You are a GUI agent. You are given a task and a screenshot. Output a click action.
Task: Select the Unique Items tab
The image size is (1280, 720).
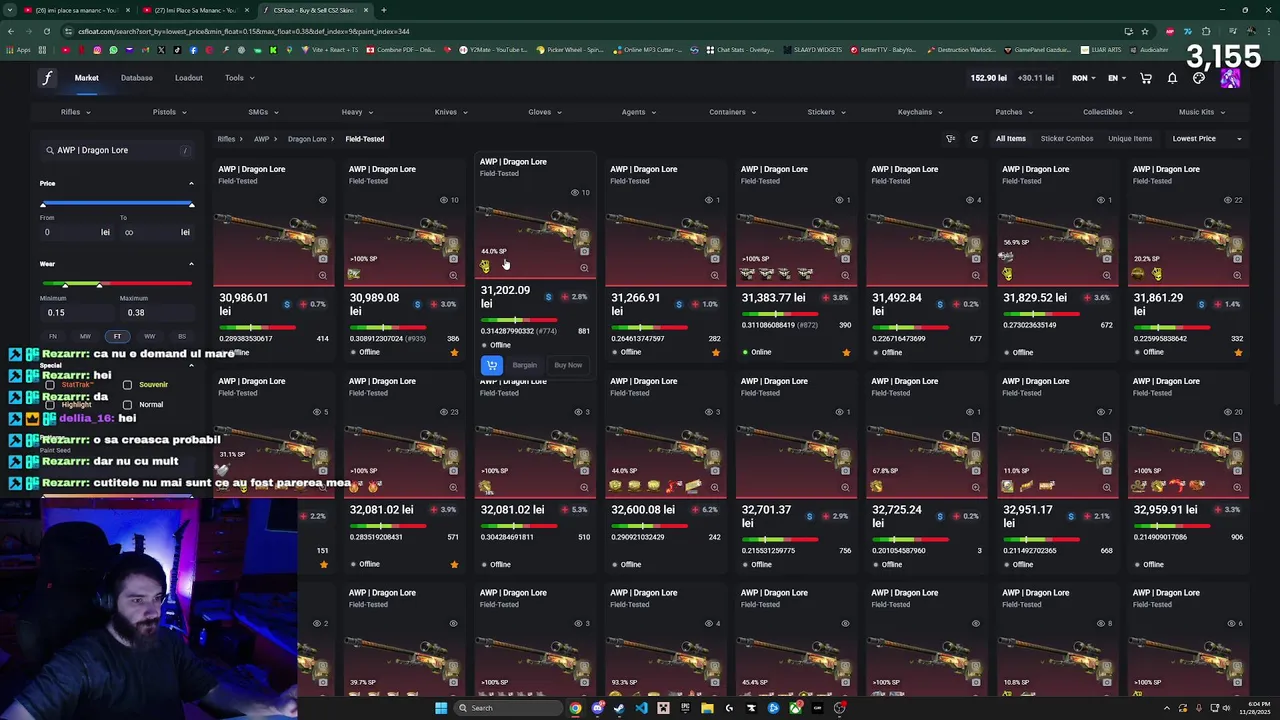pyautogui.click(x=1130, y=139)
